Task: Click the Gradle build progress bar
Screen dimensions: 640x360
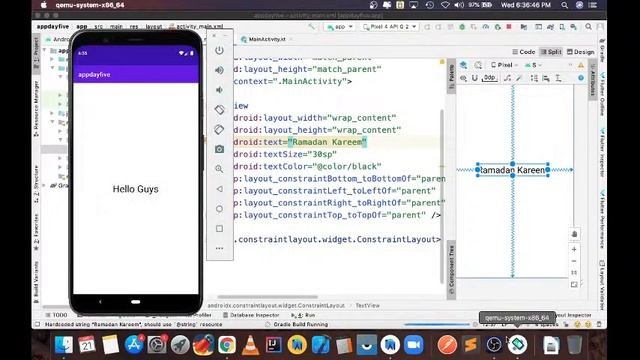Action: (437, 324)
